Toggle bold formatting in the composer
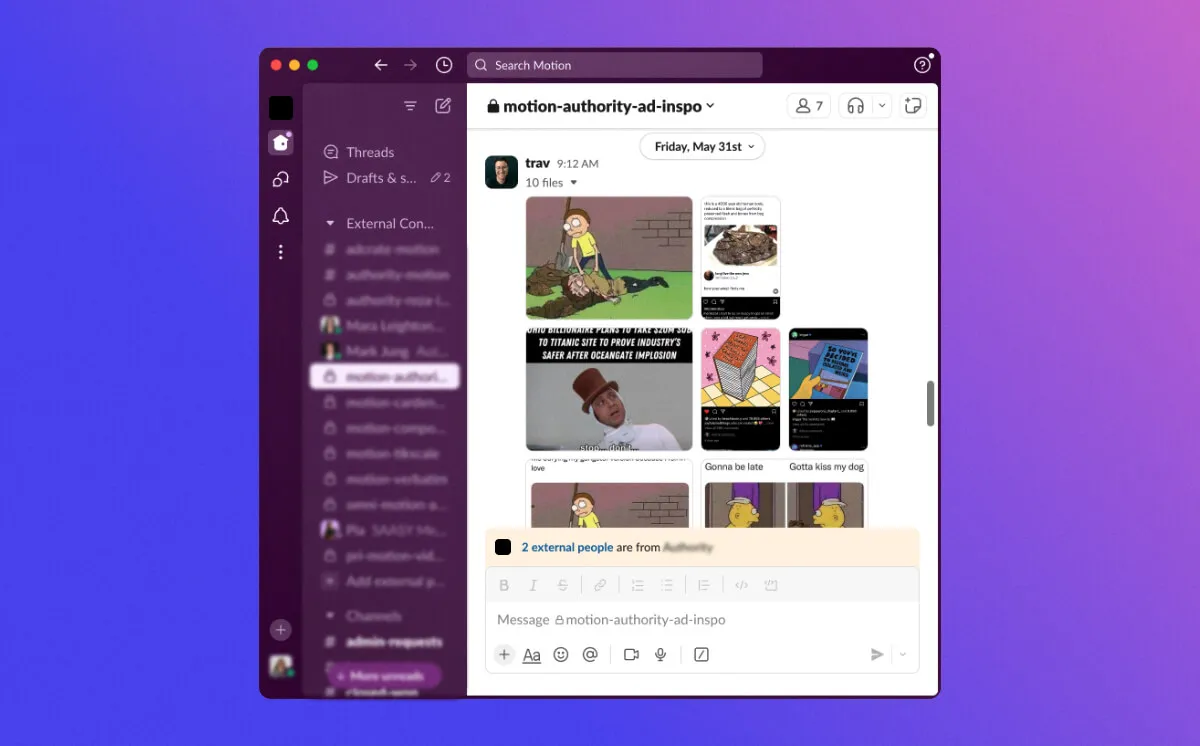The image size is (1200, 746). coord(504,585)
